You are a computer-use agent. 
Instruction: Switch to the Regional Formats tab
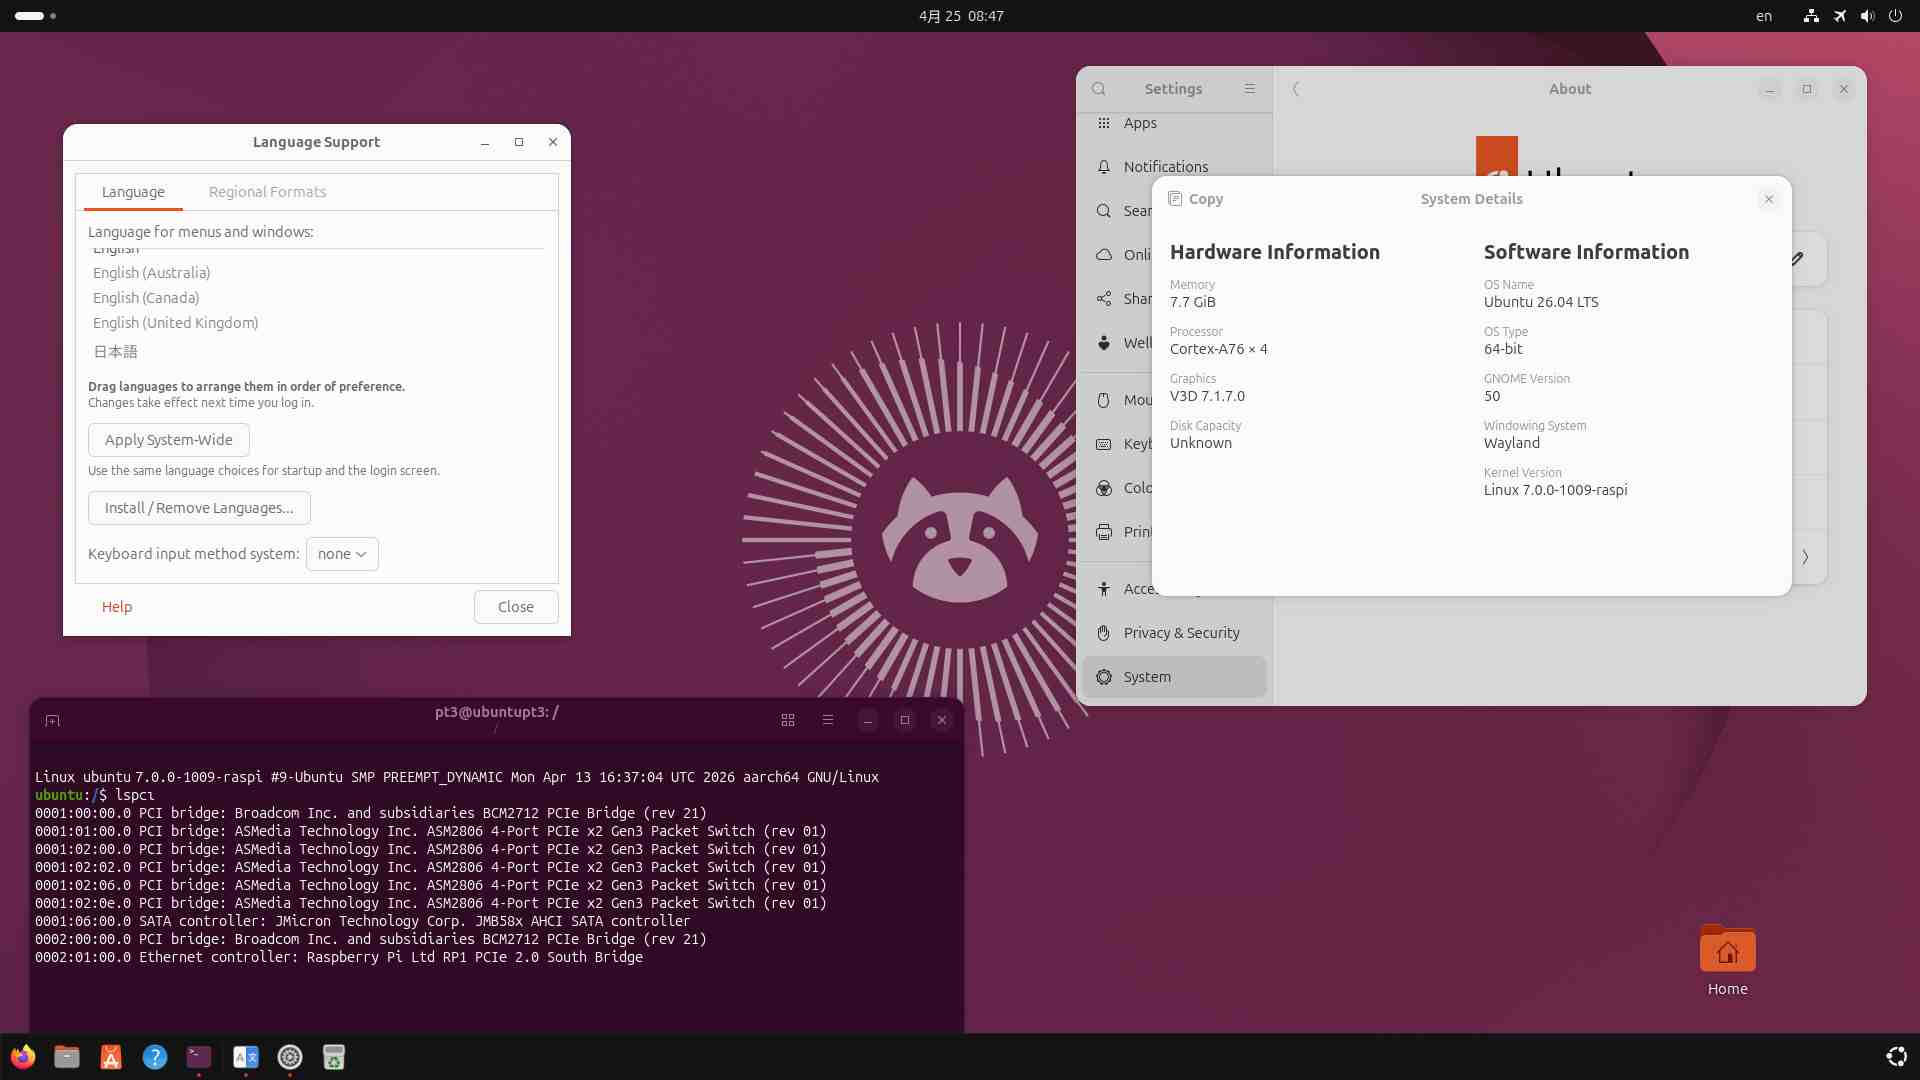tap(267, 192)
